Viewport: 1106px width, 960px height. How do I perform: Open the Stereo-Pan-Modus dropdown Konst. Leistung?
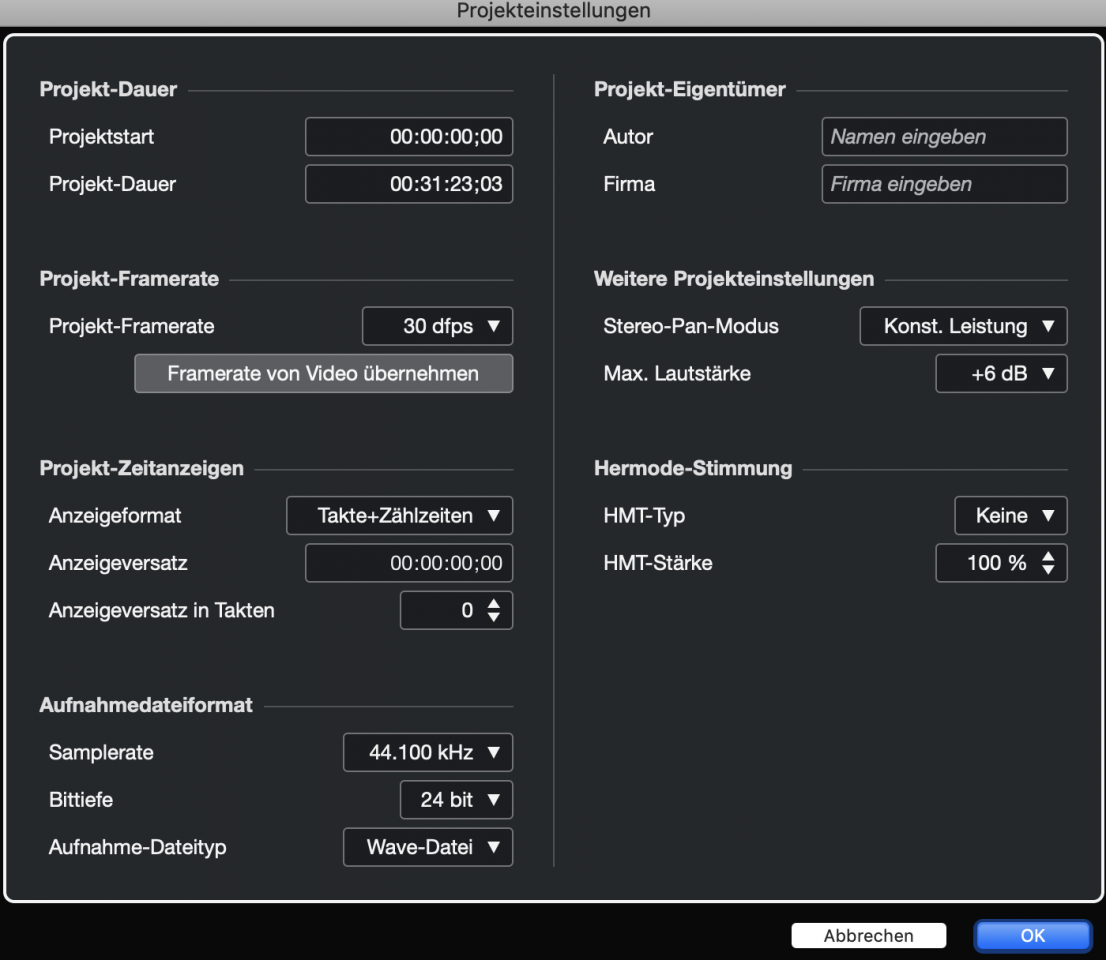(x=963, y=326)
